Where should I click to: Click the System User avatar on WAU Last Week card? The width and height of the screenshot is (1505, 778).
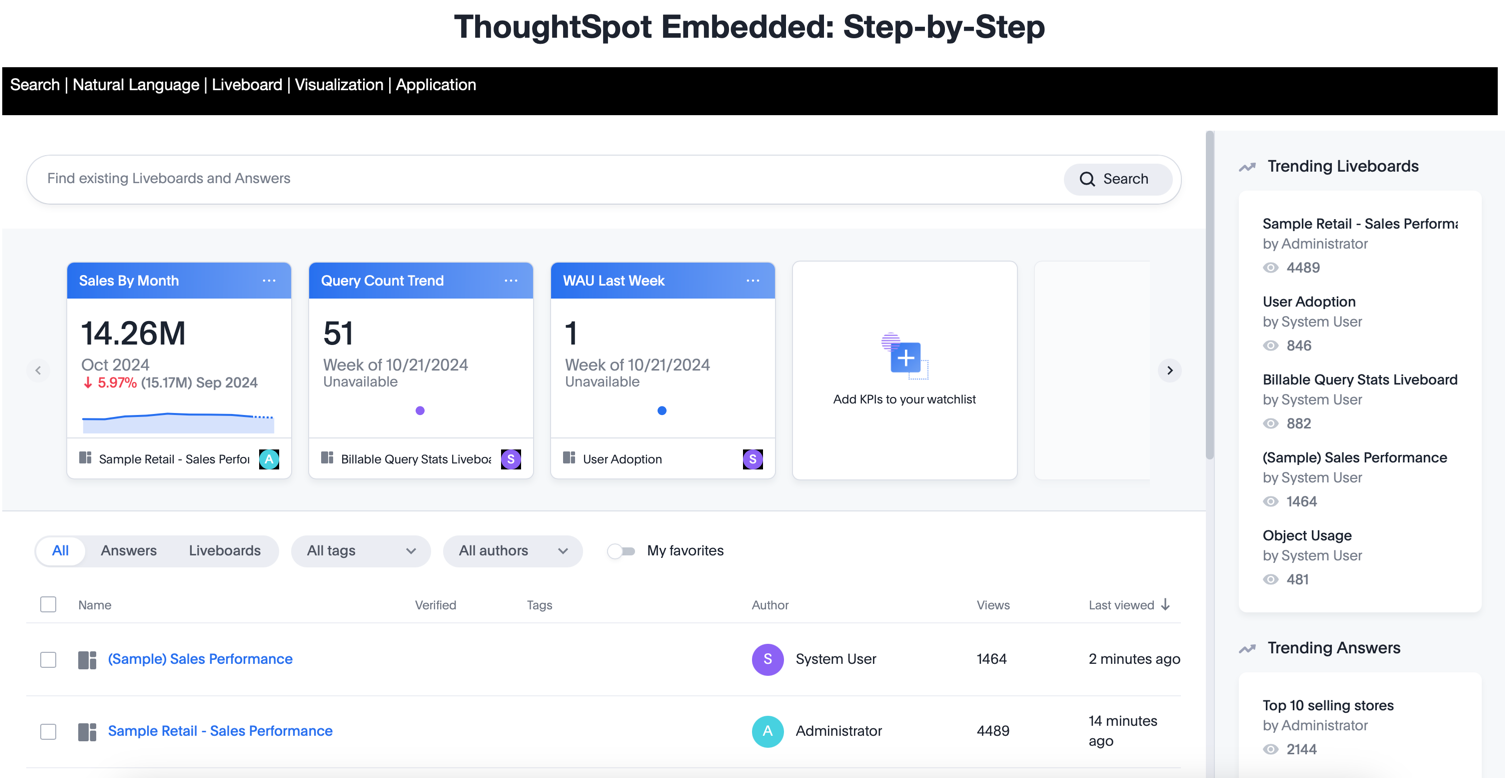click(x=752, y=459)
